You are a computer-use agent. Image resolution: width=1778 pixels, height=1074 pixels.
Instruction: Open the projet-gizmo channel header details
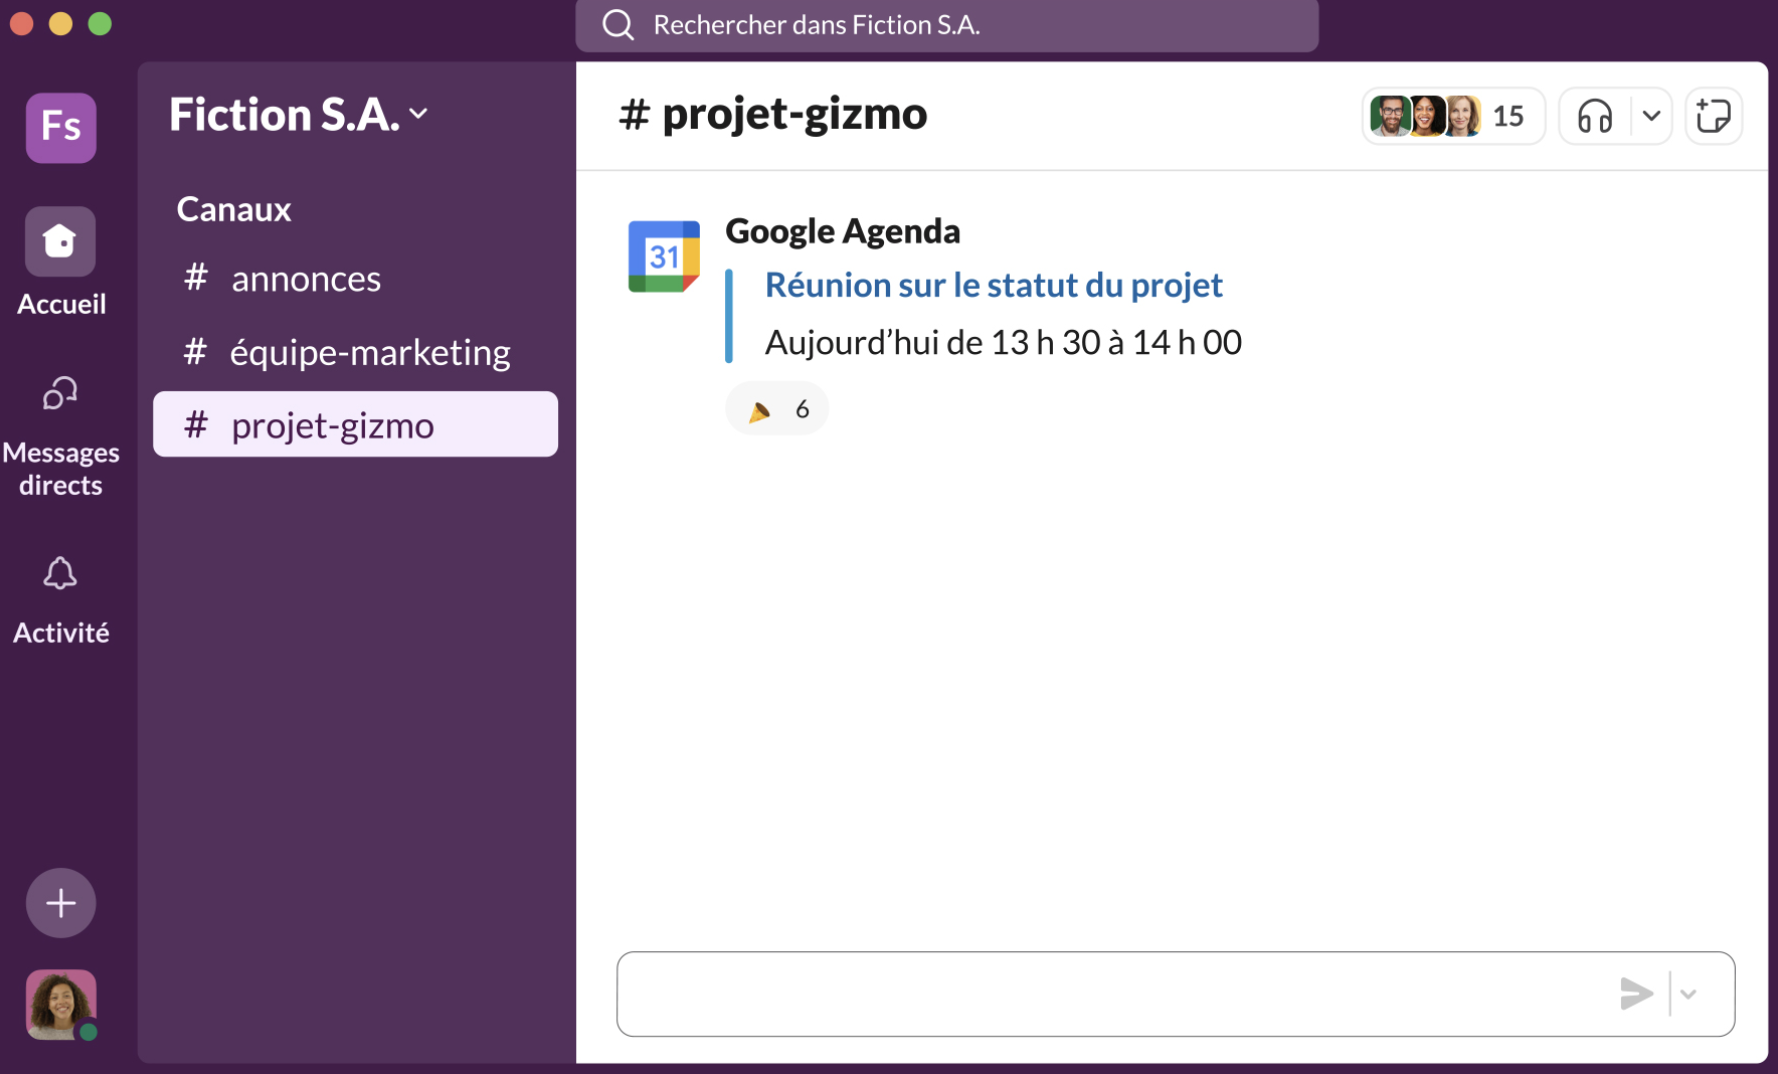[773, 113]
